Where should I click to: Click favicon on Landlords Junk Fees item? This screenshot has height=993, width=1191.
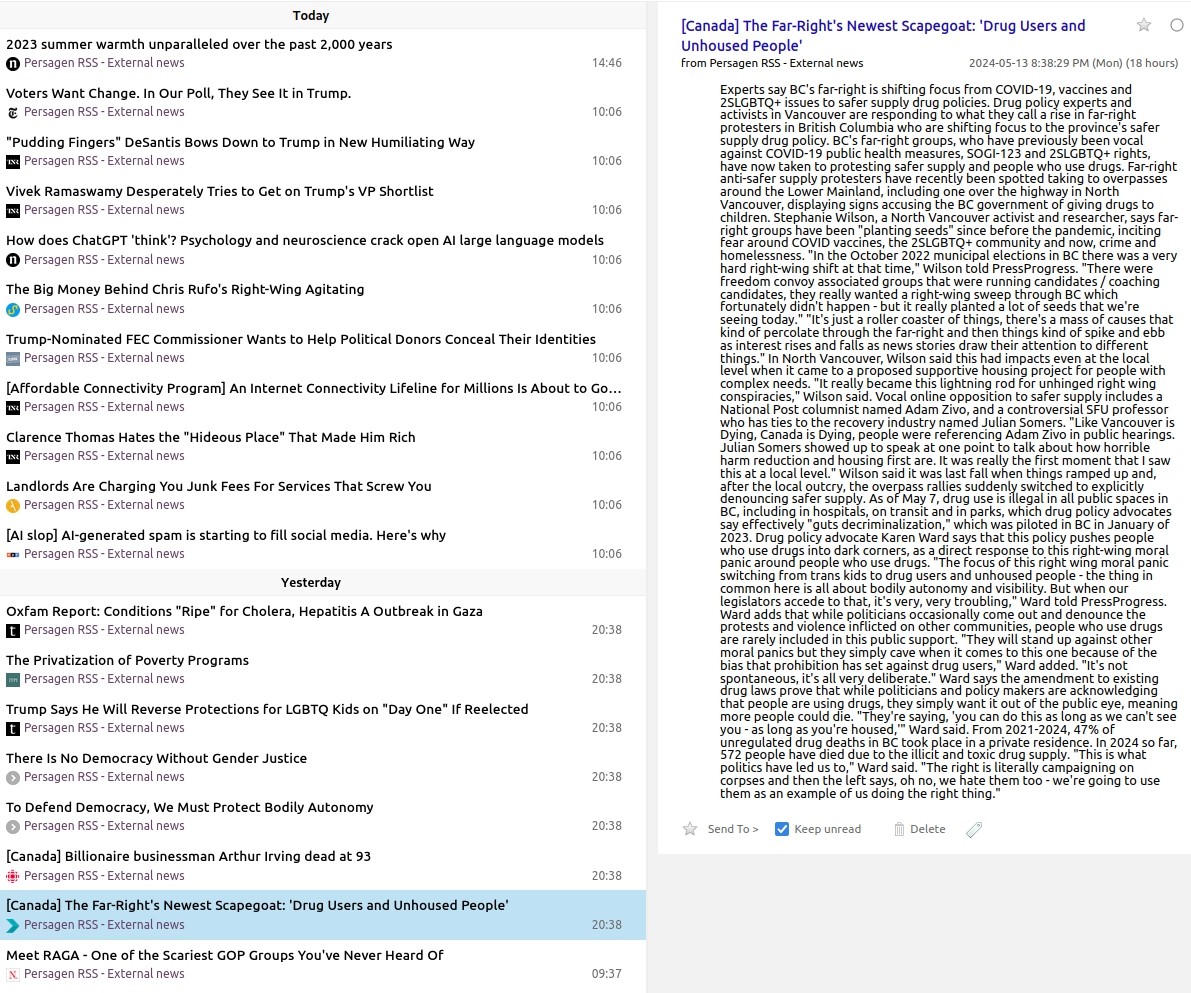13,505
